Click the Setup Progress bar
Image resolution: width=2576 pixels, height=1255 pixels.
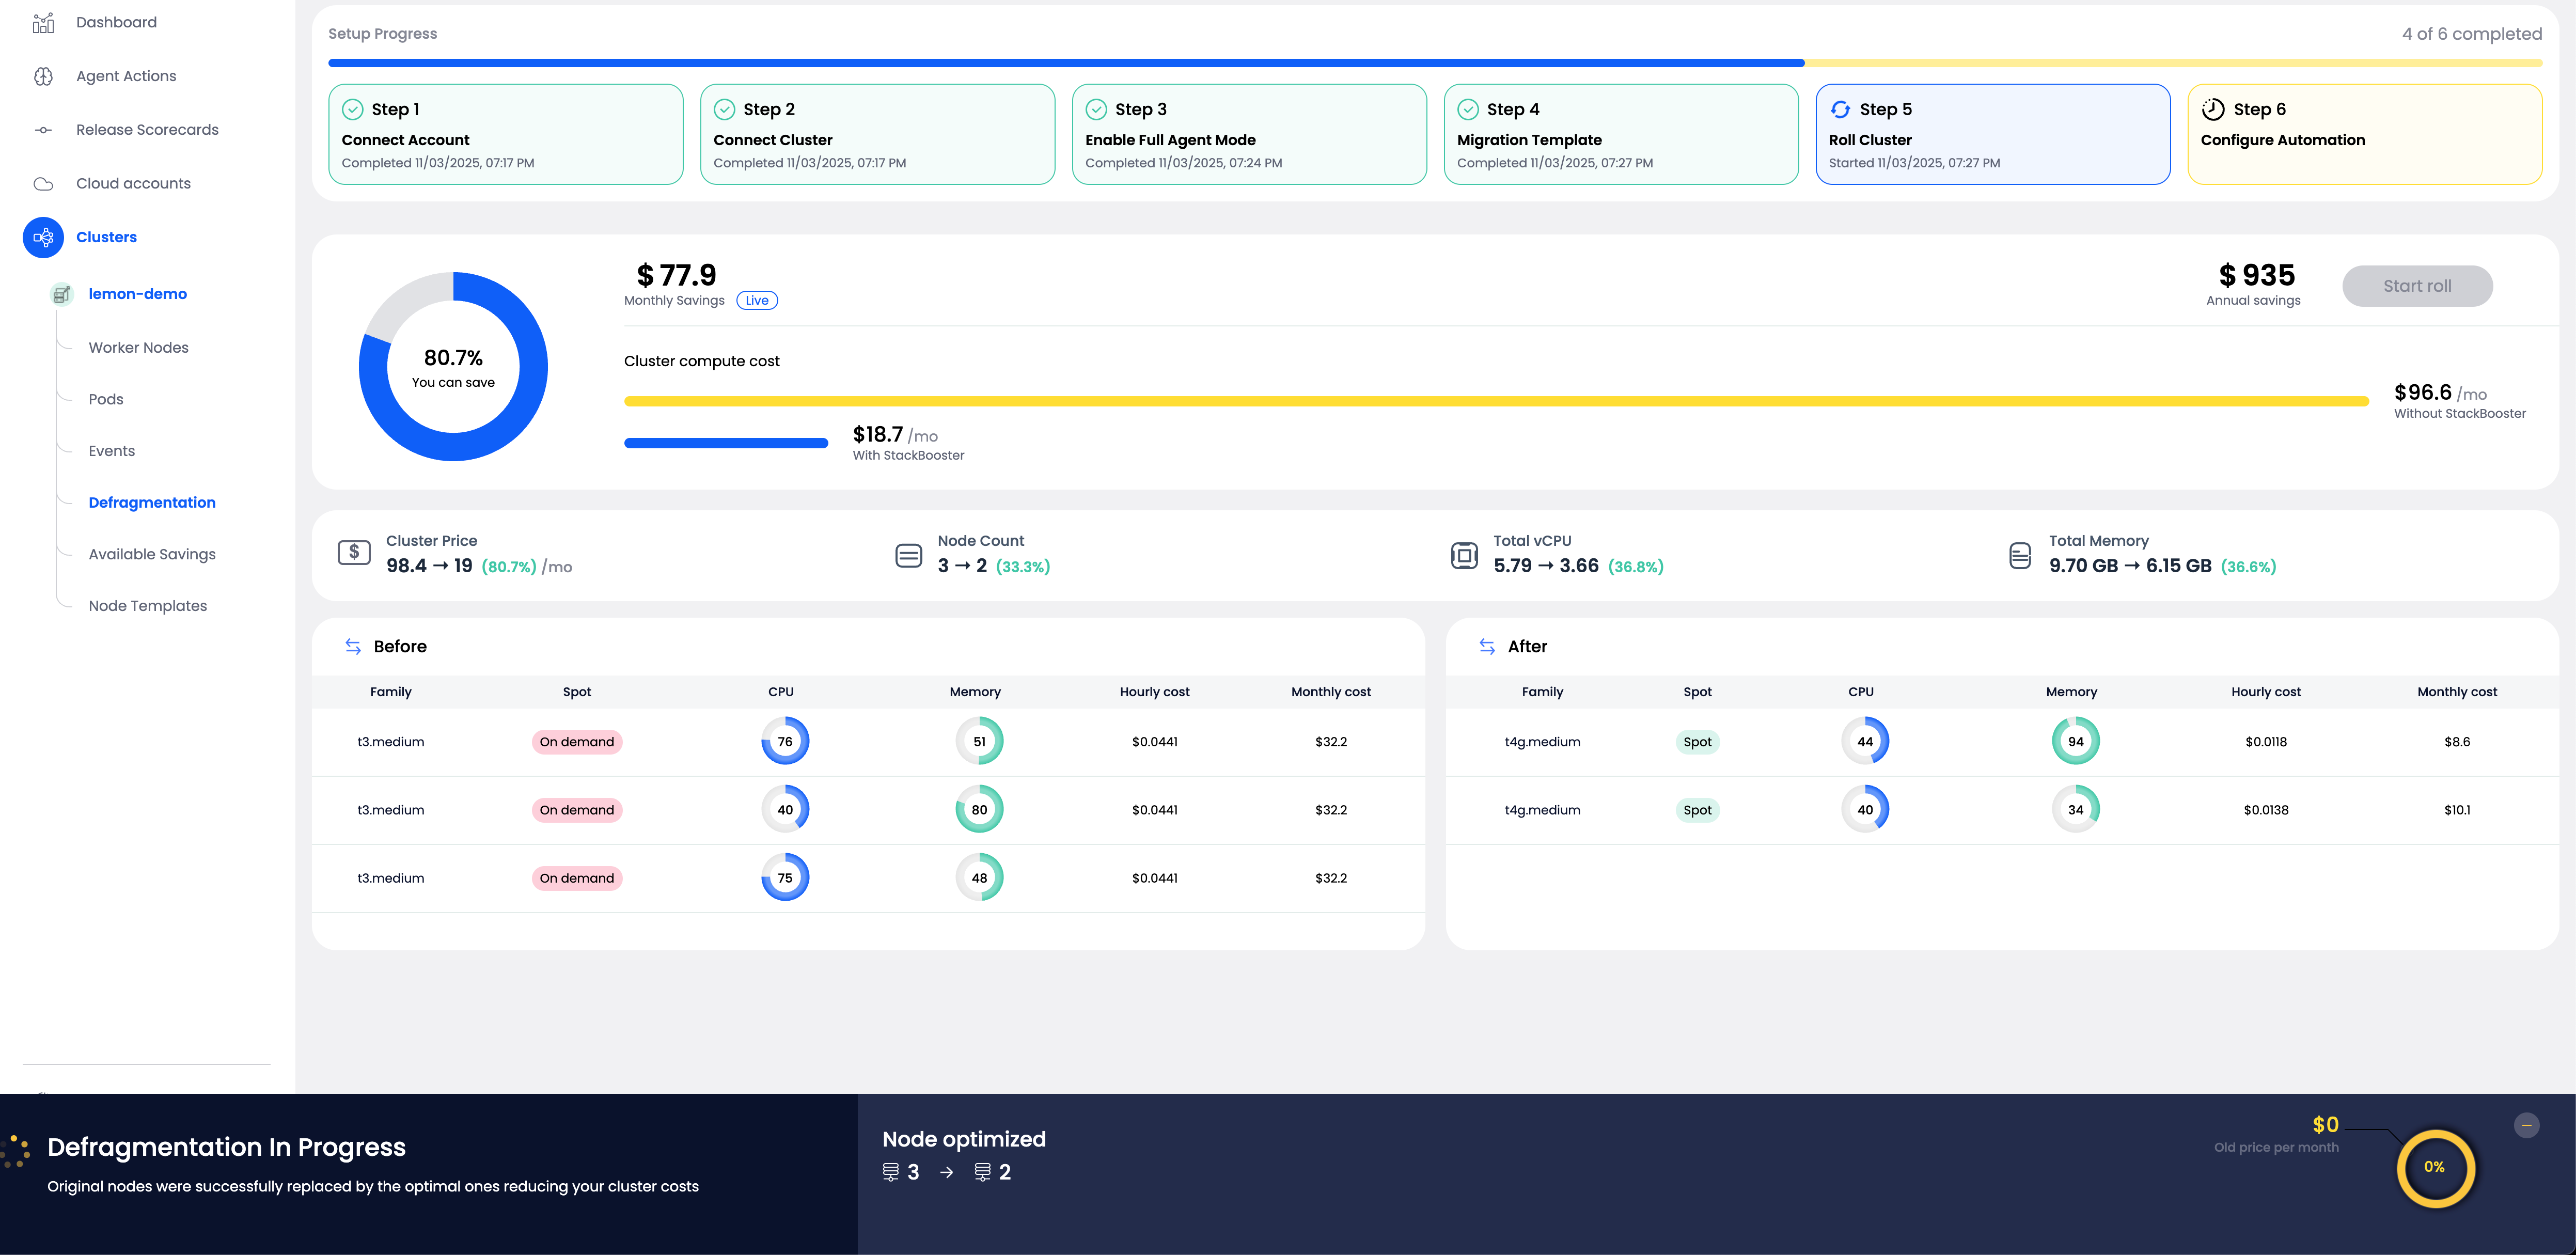click(x=1434, y=63)
